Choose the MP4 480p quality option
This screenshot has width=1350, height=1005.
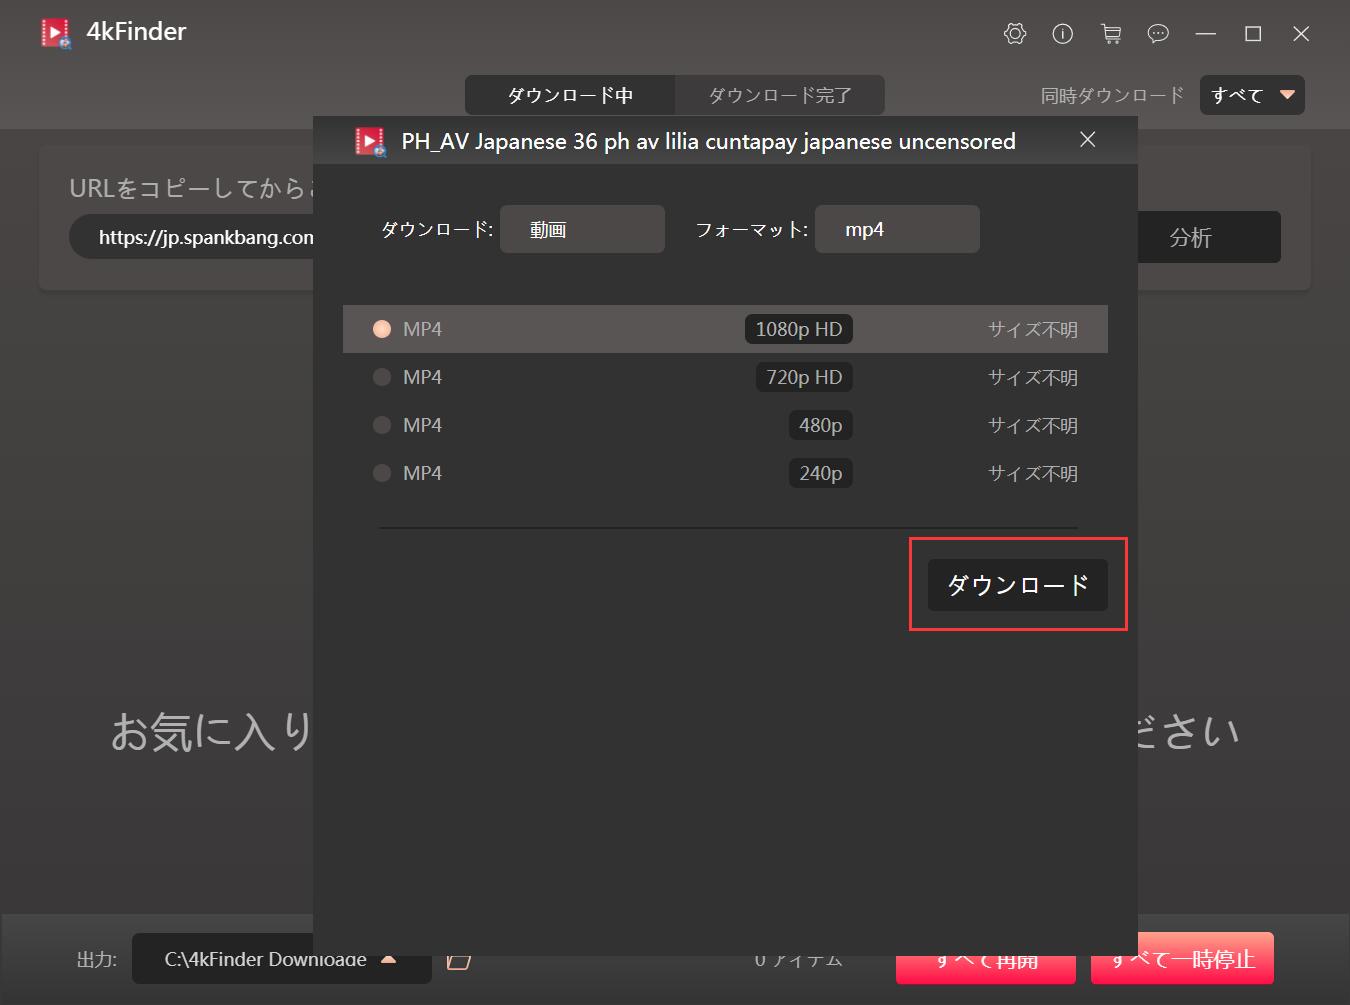point(382,425)
